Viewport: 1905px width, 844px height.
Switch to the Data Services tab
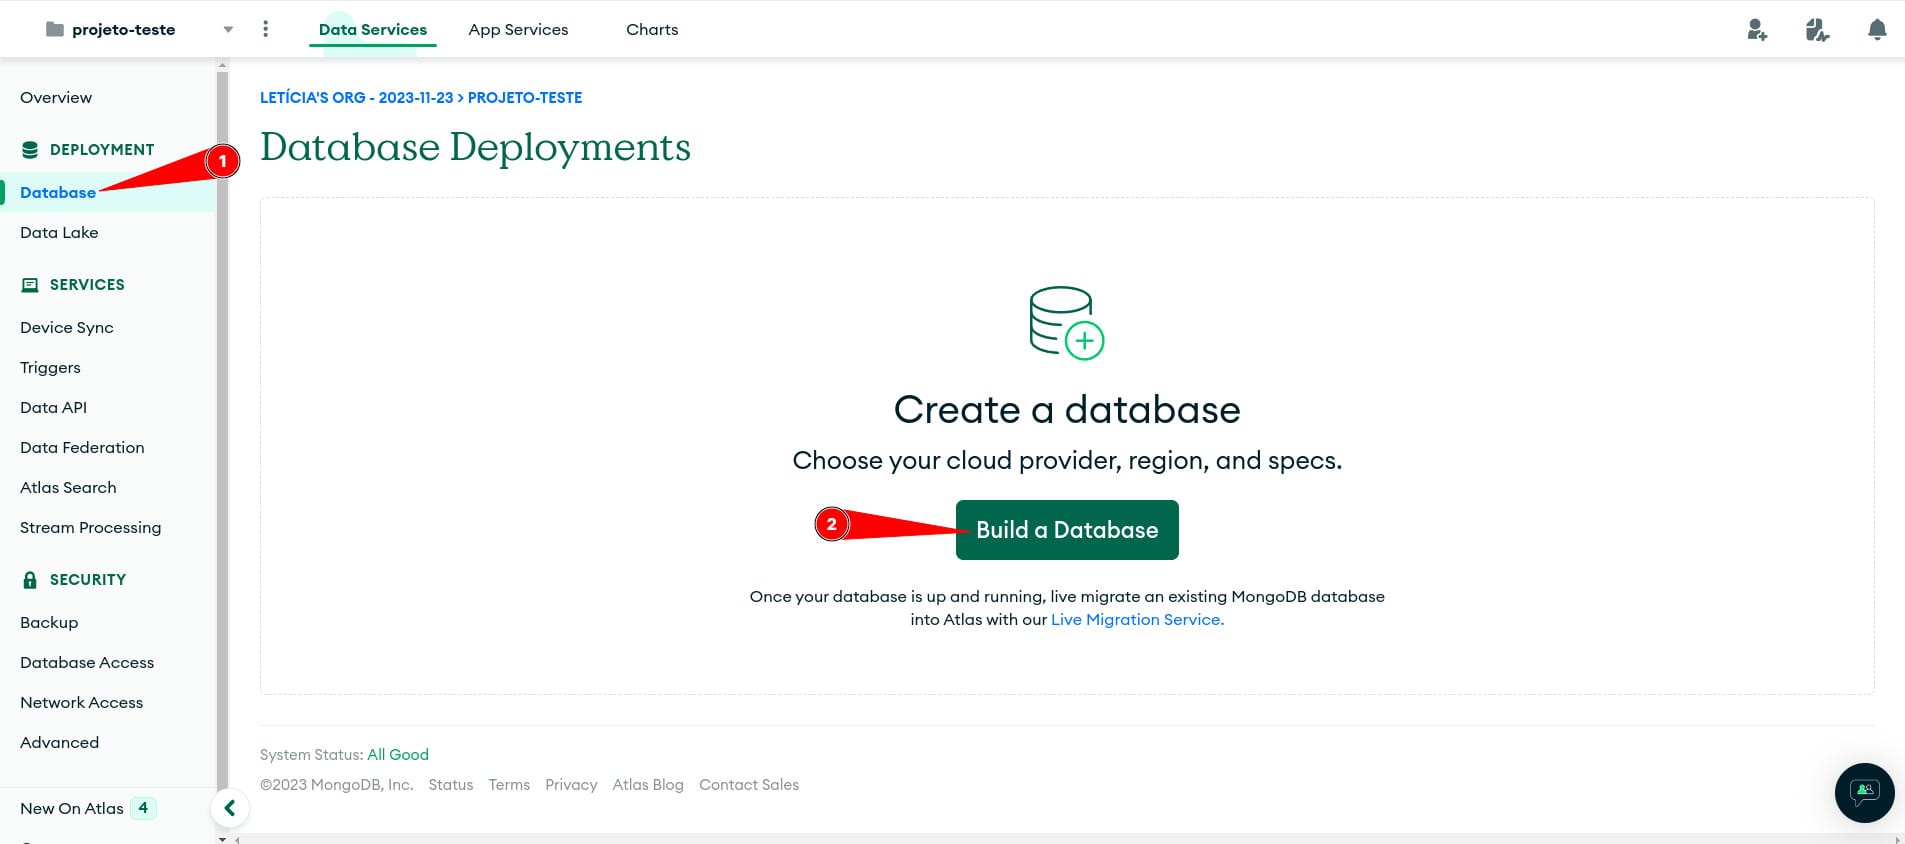point(373,30)
